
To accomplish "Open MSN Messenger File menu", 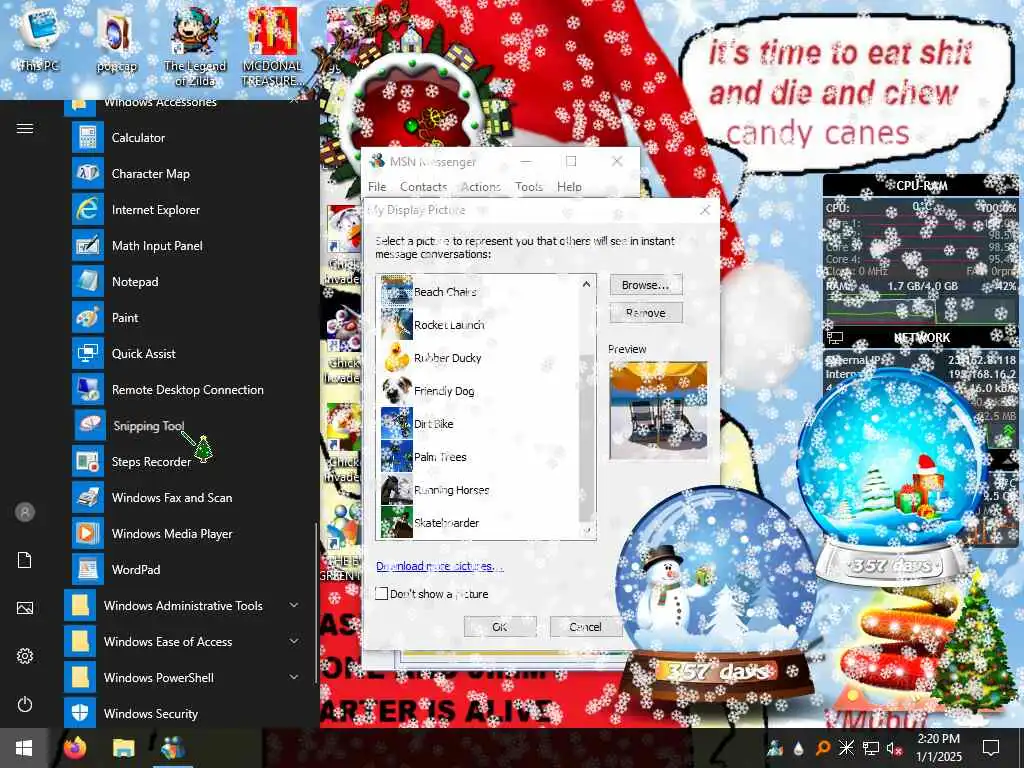I will 377,187.
